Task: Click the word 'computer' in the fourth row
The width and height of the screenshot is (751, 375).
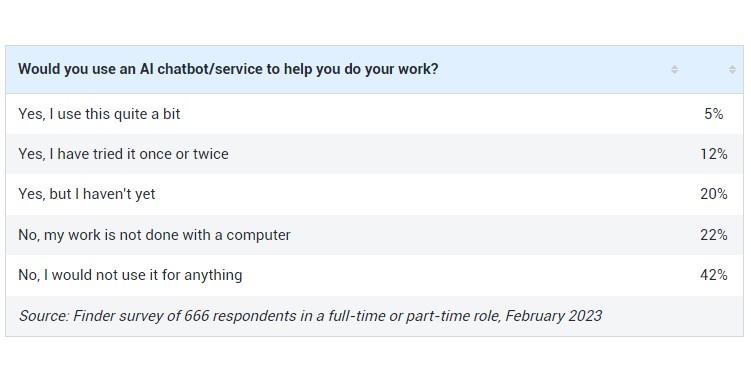Action: coord(258,236)
